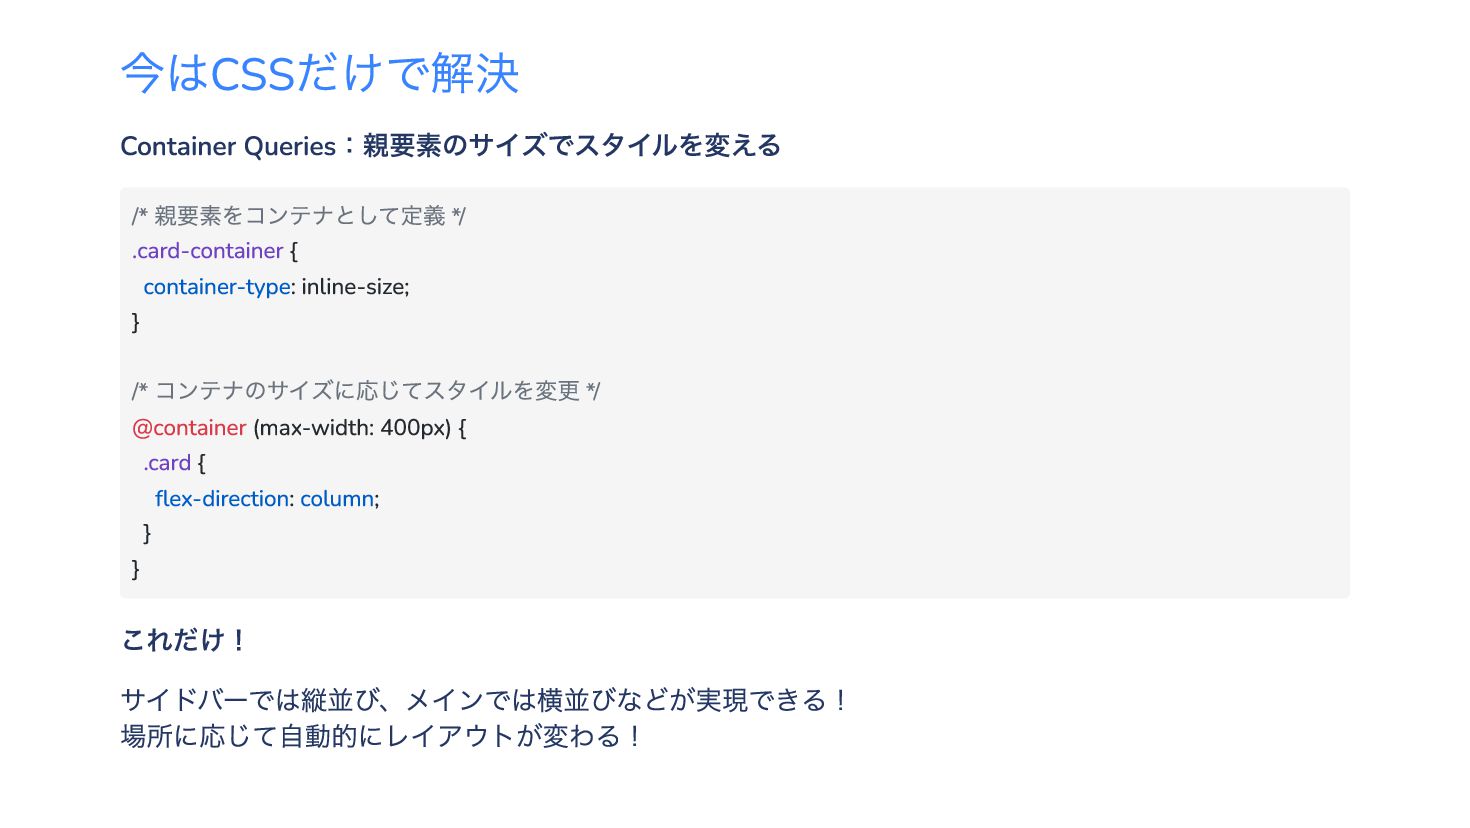Click 親要素のサイズでスタイルを変える in subtitle
Image resolution: width=1470 pixels, height=828 pixels.
point(571,146)
